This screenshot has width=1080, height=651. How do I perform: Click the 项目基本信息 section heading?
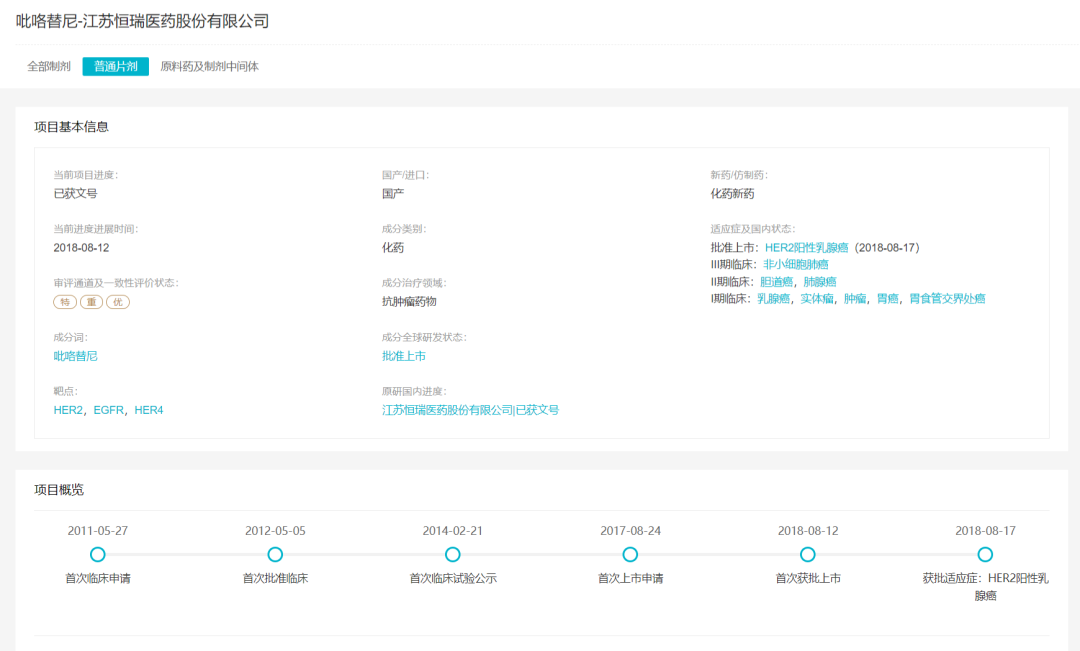tap(72, 127)
